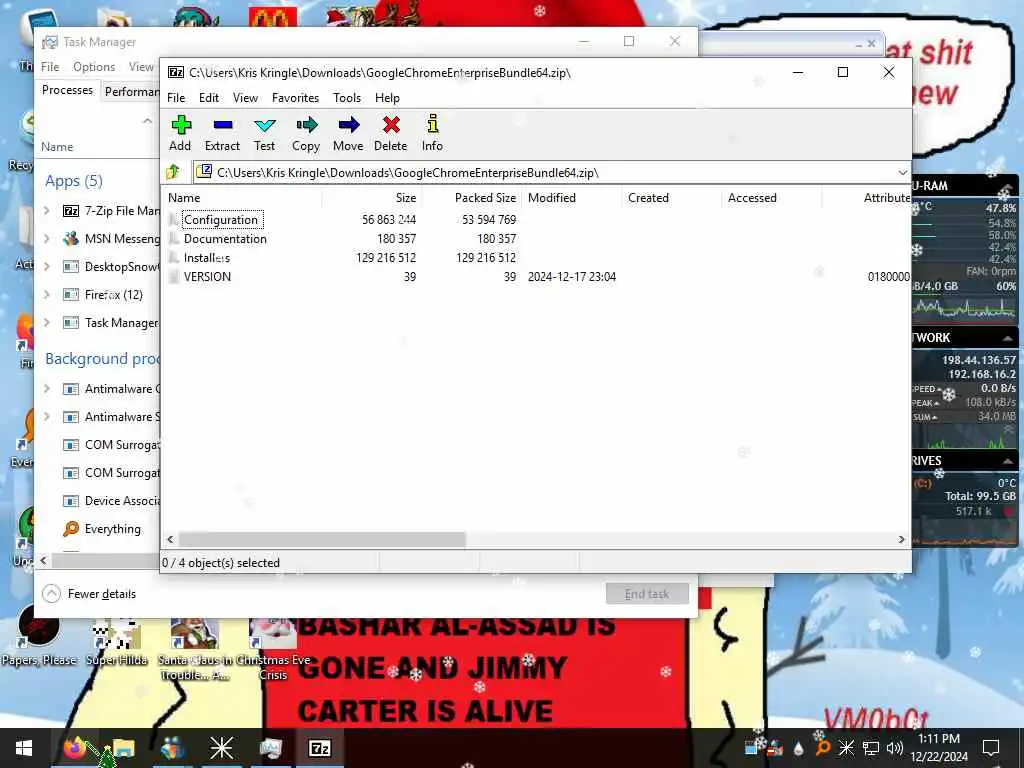Screen dimensions: 1024x768
Task: Open the Favorites menu
Action: 295,98
